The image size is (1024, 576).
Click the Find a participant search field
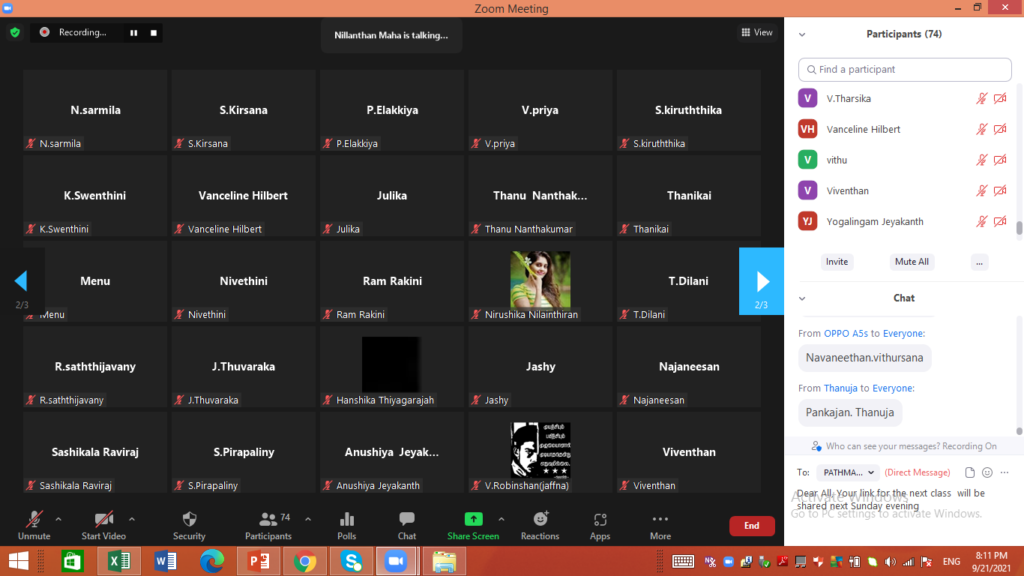(x=904, y=69)
